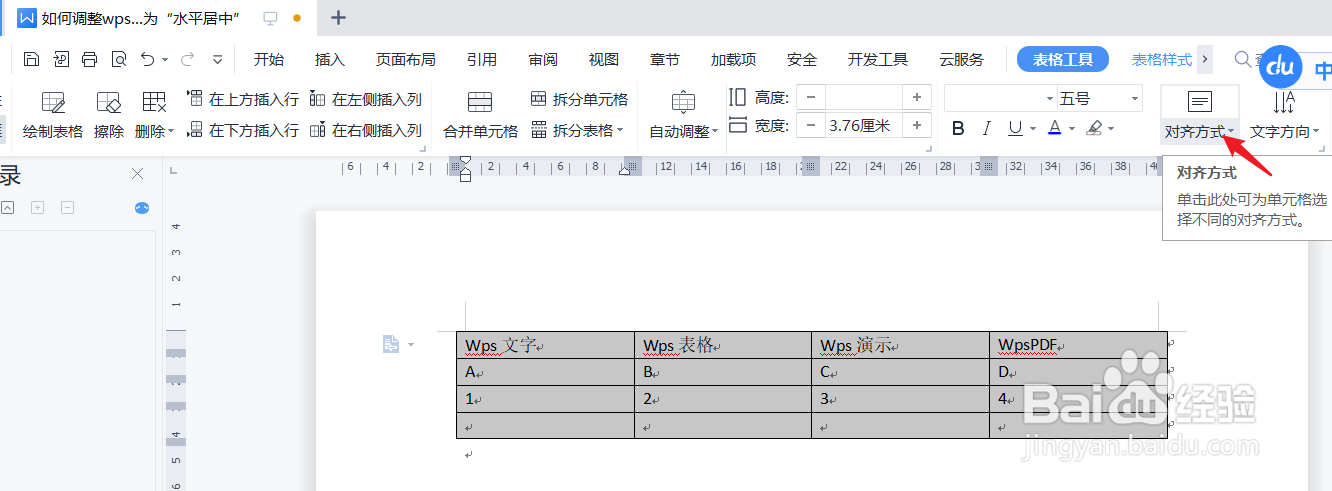Open the quick access toolbar customize dropdown
The height and width of the screenshot is (491, 1332).
pos(217,60)
